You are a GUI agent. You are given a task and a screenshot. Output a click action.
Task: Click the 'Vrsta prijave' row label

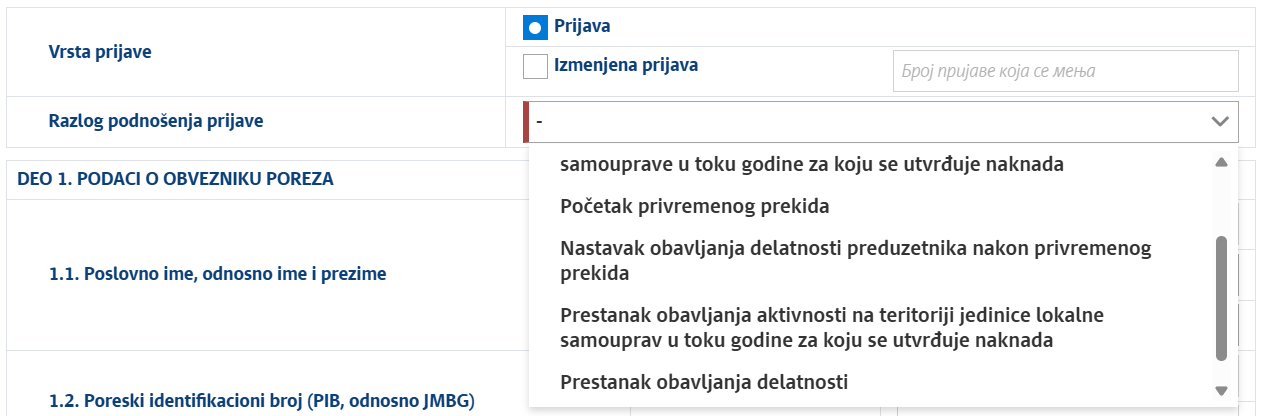(100, 52)
